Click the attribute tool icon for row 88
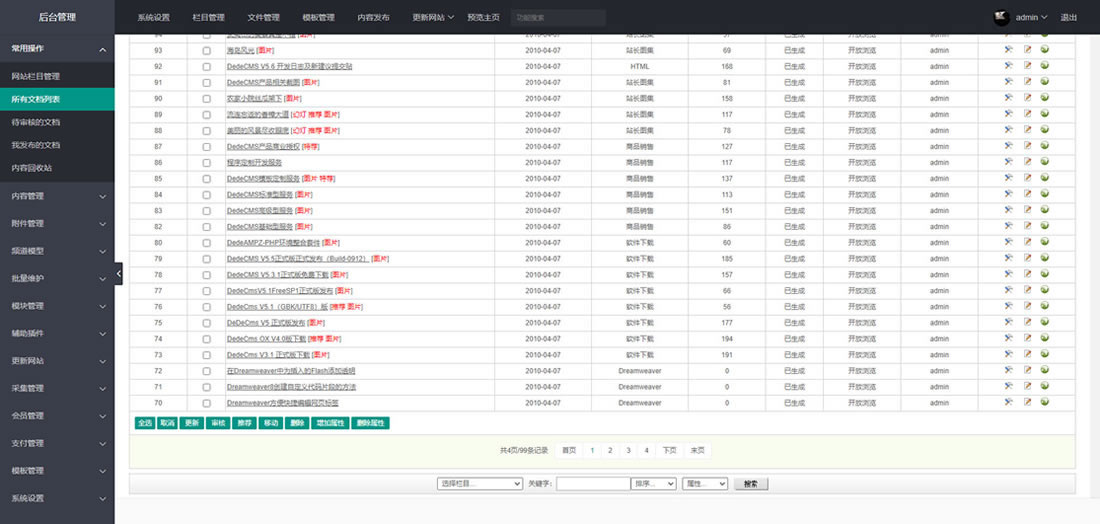This screenshot has height=524, width=1100. (x=1009, y=130)
